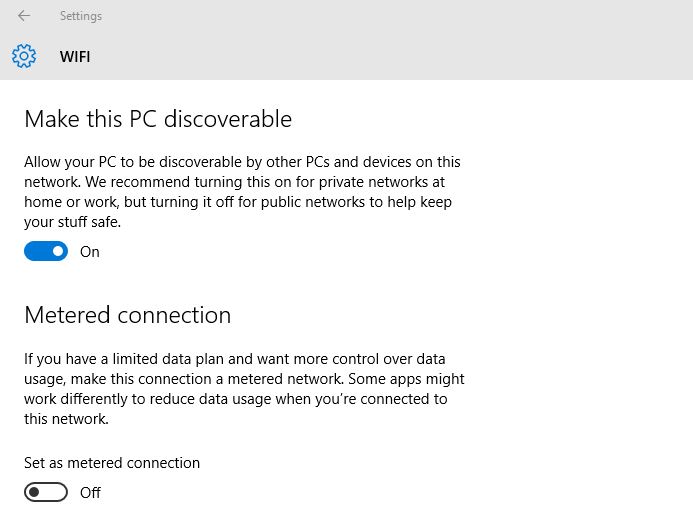Screen dimensions: 693x532
Task: Go back using the arrow icon
Action: tap(24, 16)
